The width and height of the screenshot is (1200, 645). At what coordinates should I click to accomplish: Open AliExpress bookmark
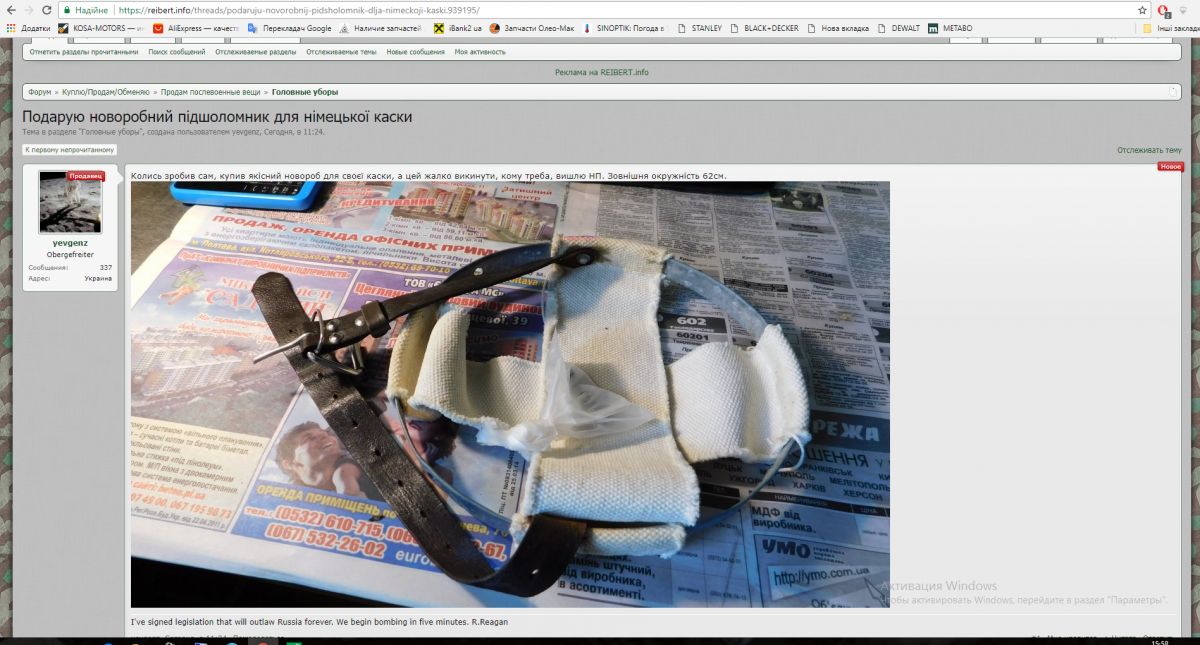click(197, 28)
